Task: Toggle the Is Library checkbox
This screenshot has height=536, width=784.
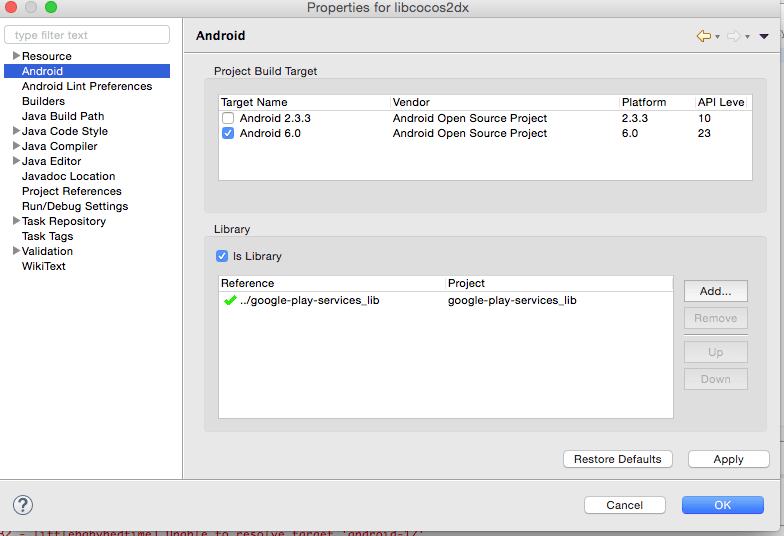Action: pos(222,256)
